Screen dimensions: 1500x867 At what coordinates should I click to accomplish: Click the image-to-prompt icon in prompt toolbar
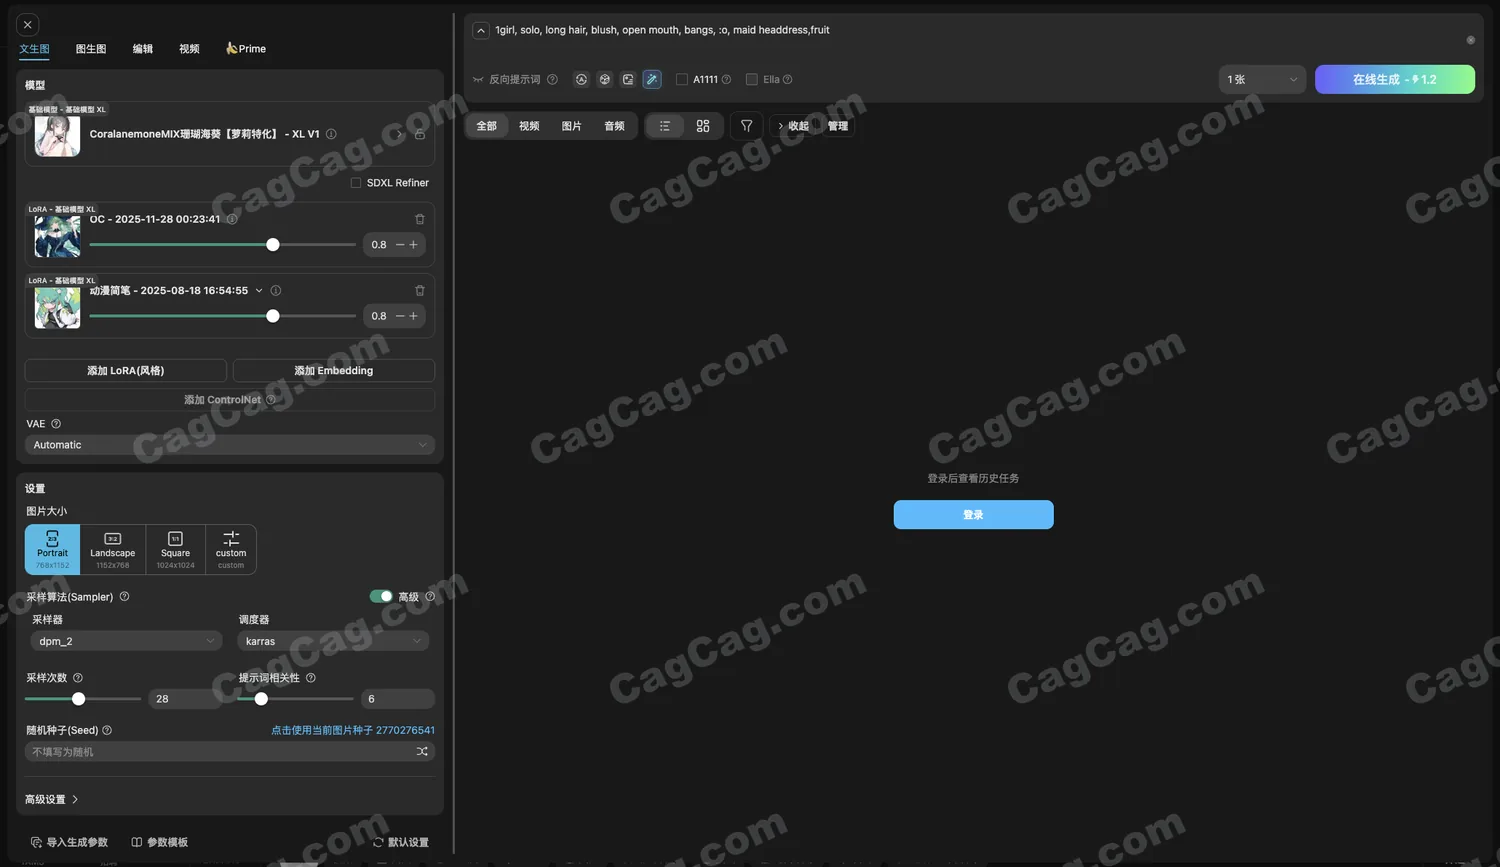(x=628, y=79)
